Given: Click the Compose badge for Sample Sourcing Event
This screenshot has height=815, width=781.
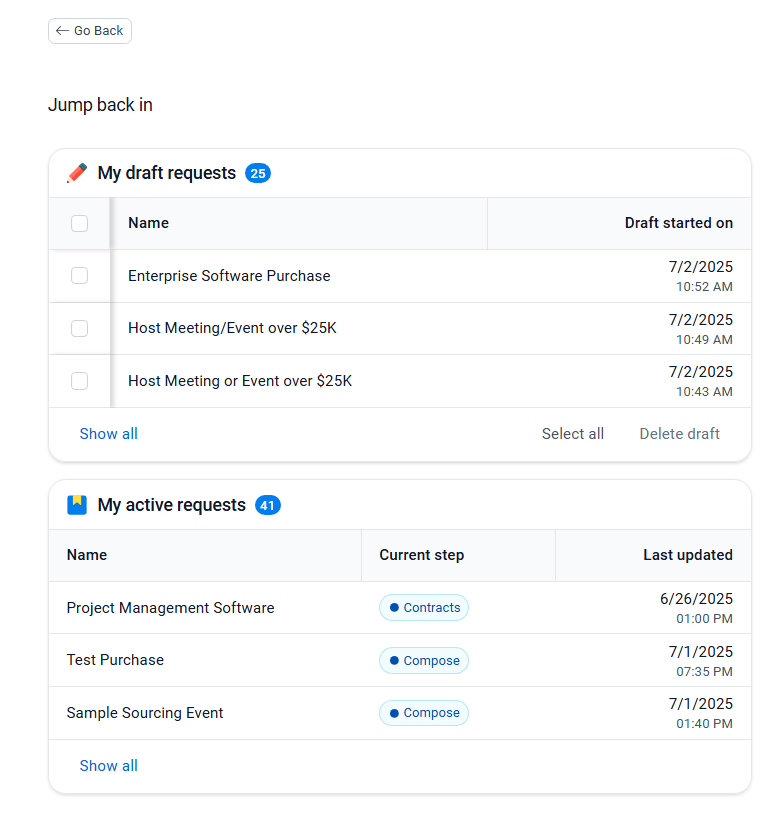Looking at the screenshot, I should pyautogui.click(x=424, y=713).
